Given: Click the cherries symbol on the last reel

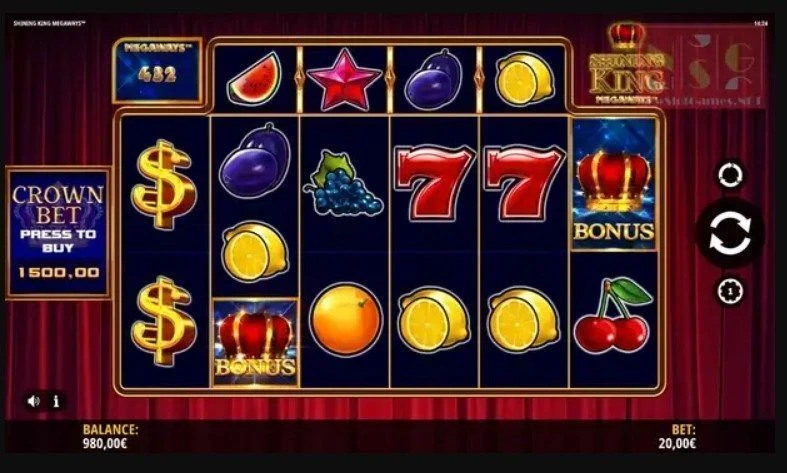Looking at the screenshot, I should click(x=613, y=315).
